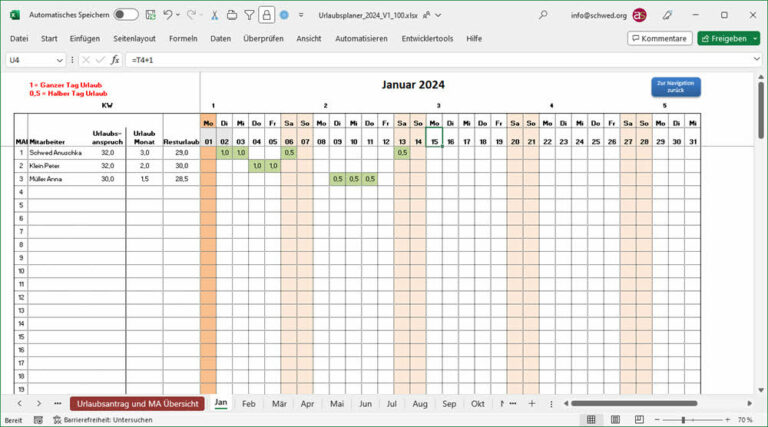This screenshot has height=427, width=768.
Task: Open the Entwicklertools ribbon tab
Action: pyautogui.click(x=427, y=38)
